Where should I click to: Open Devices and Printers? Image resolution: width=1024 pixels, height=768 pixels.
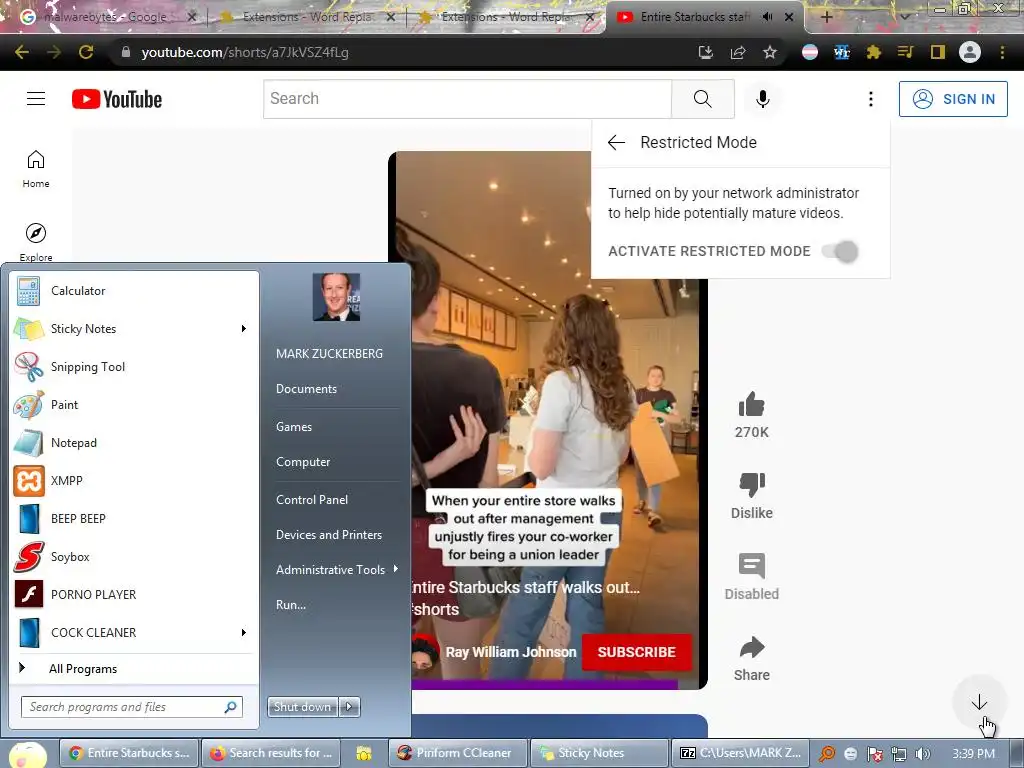[x=328, y=535]
